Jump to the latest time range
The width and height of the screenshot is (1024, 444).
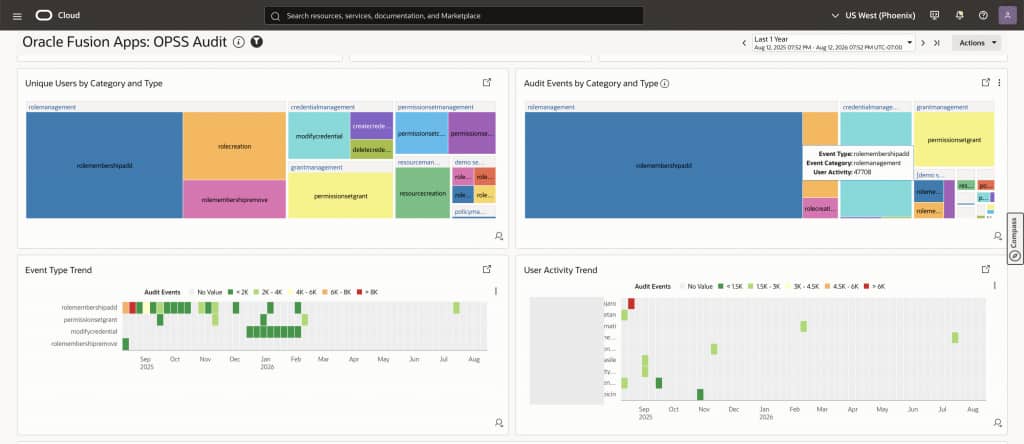(936, 43)
